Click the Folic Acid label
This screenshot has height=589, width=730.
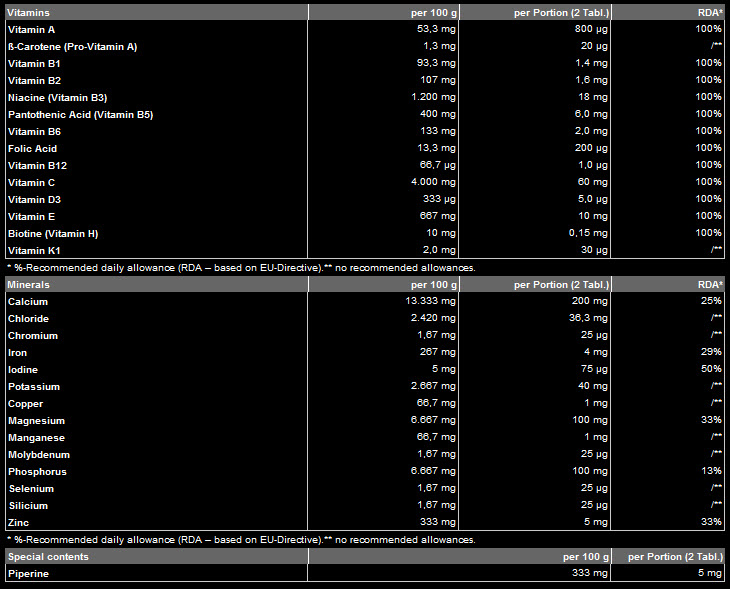click(32, 149)
